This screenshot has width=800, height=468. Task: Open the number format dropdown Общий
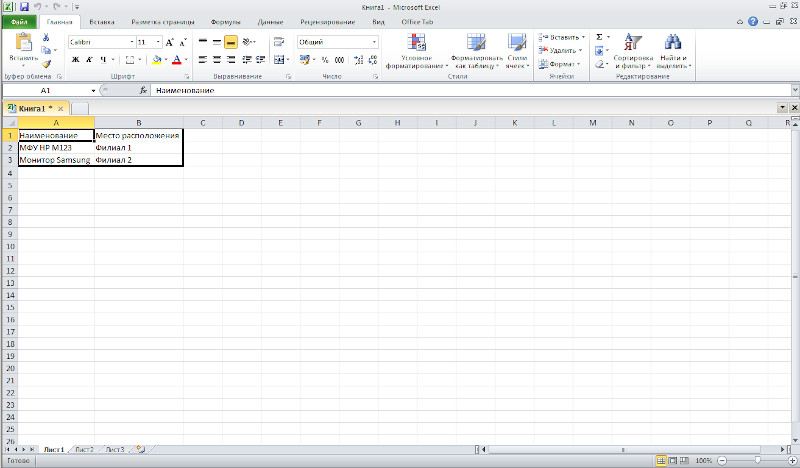(x=374, y=42)
